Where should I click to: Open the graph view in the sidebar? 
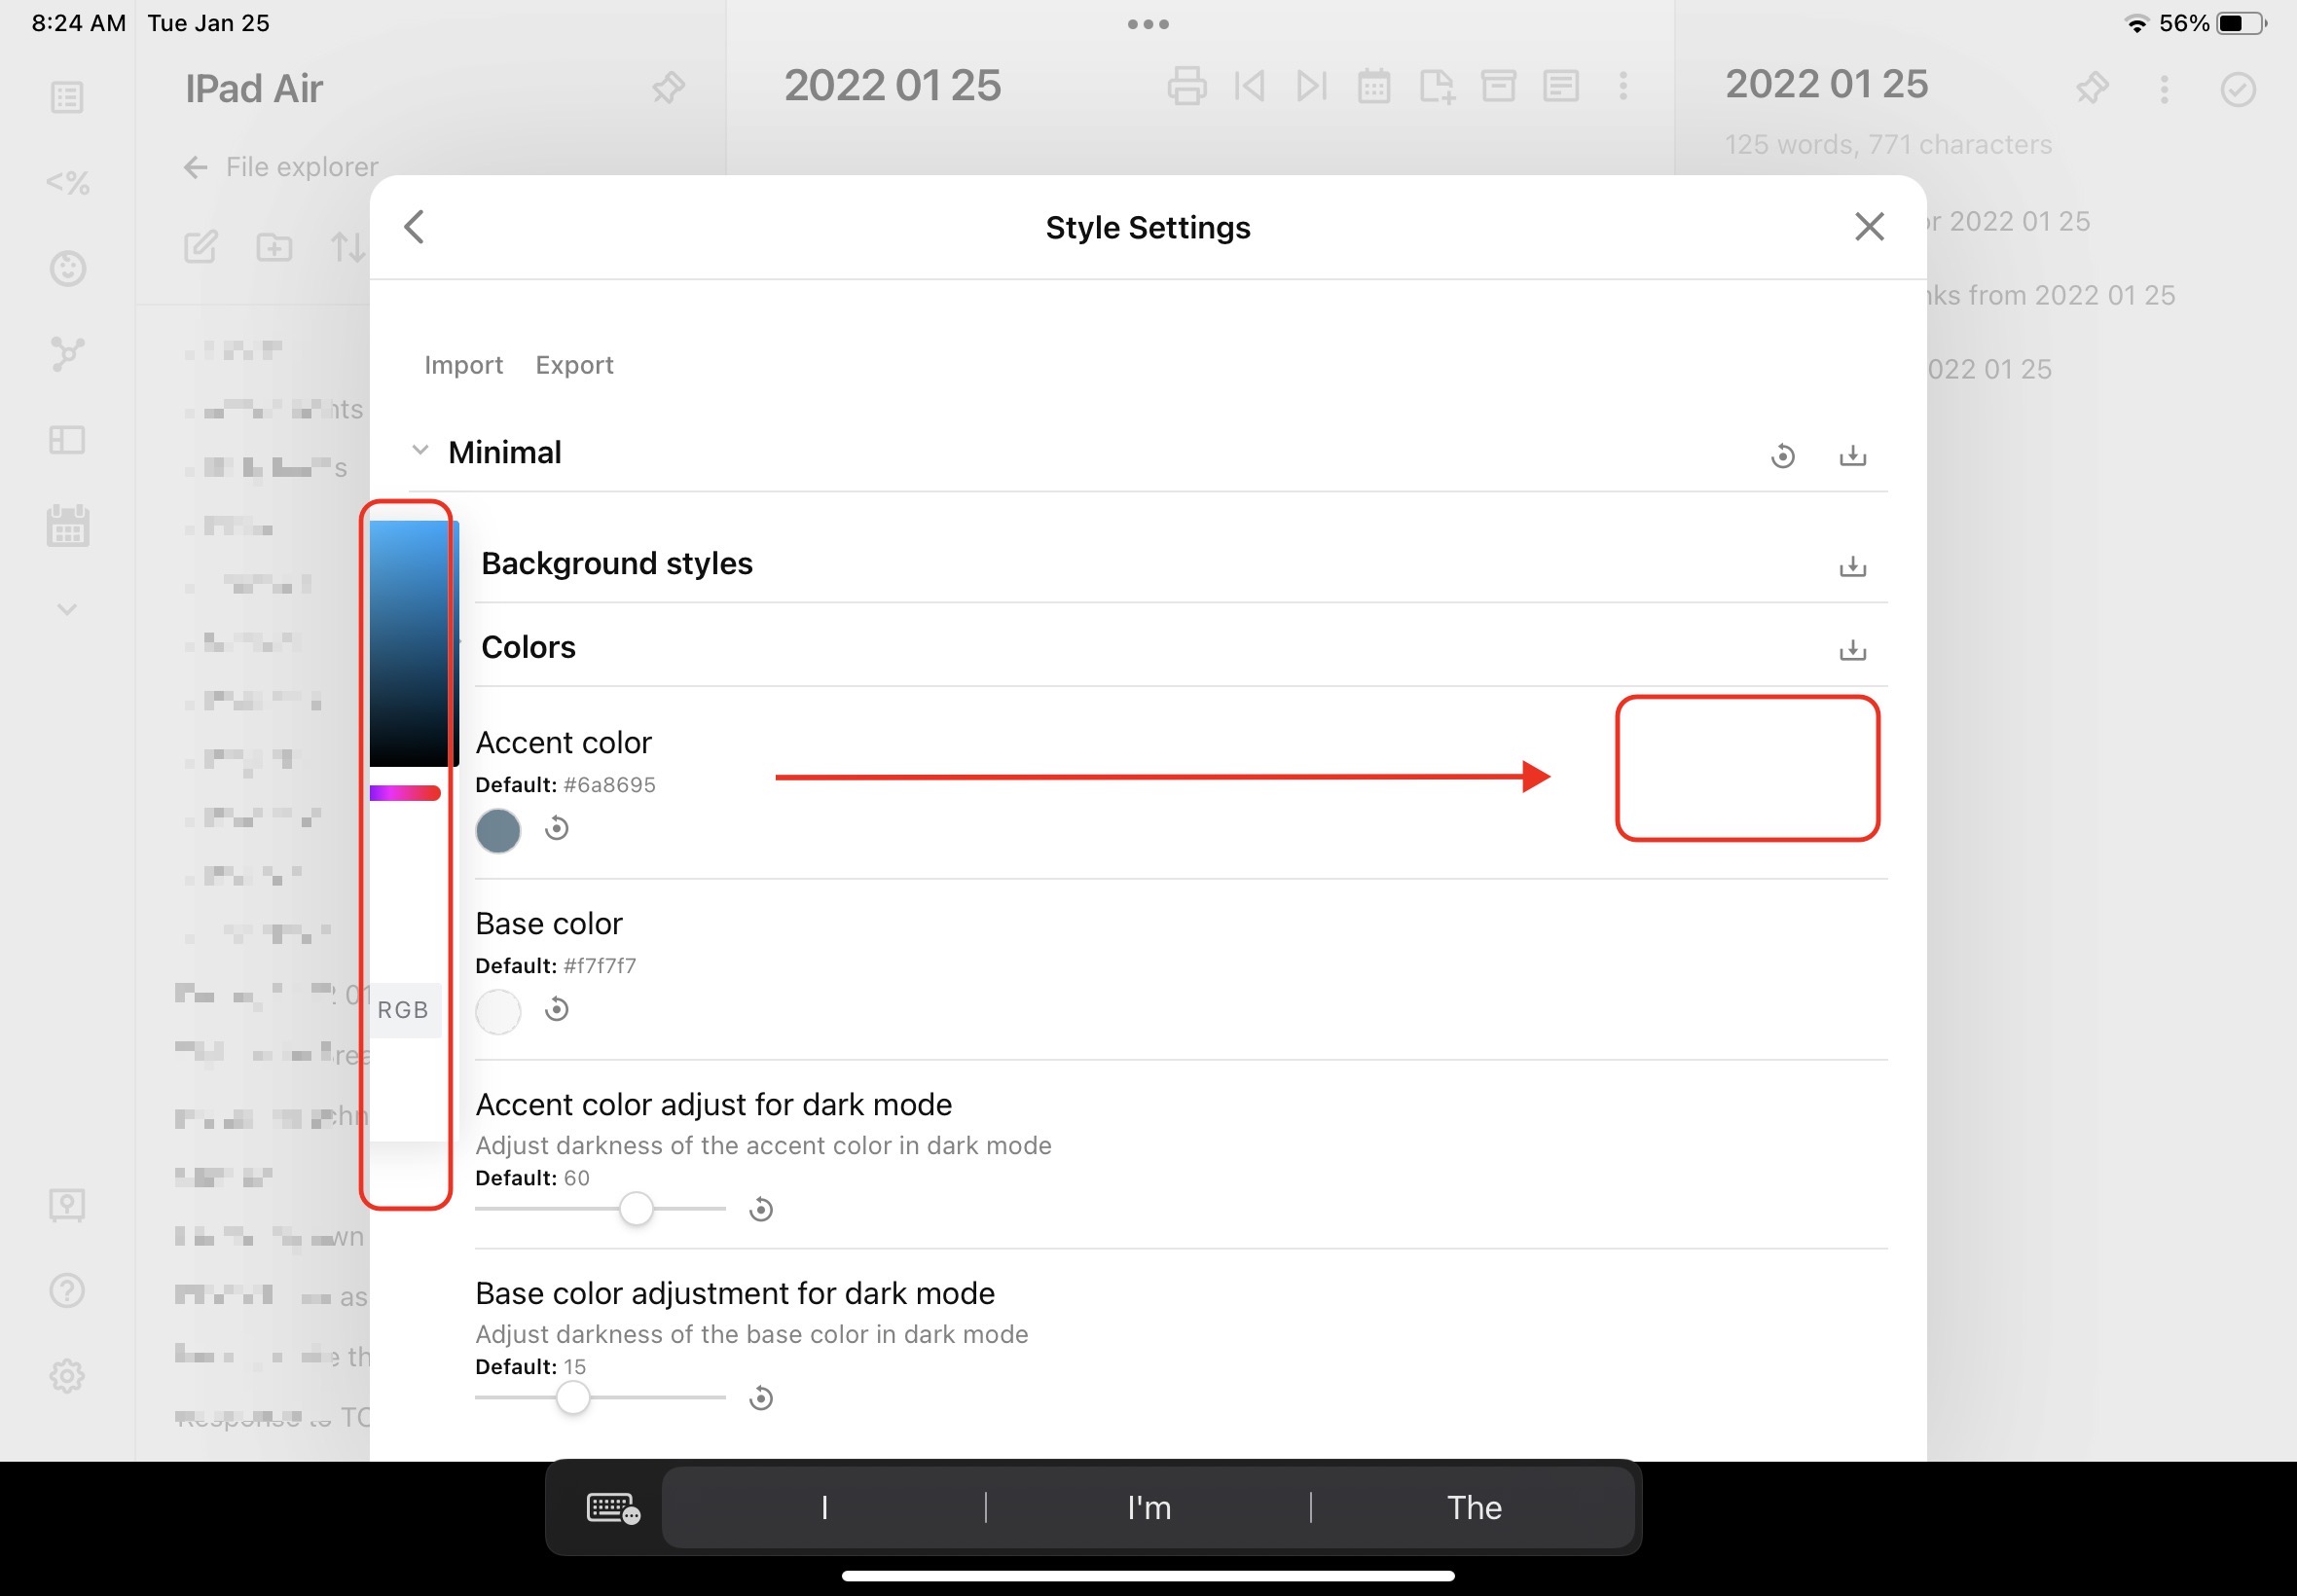66,354
